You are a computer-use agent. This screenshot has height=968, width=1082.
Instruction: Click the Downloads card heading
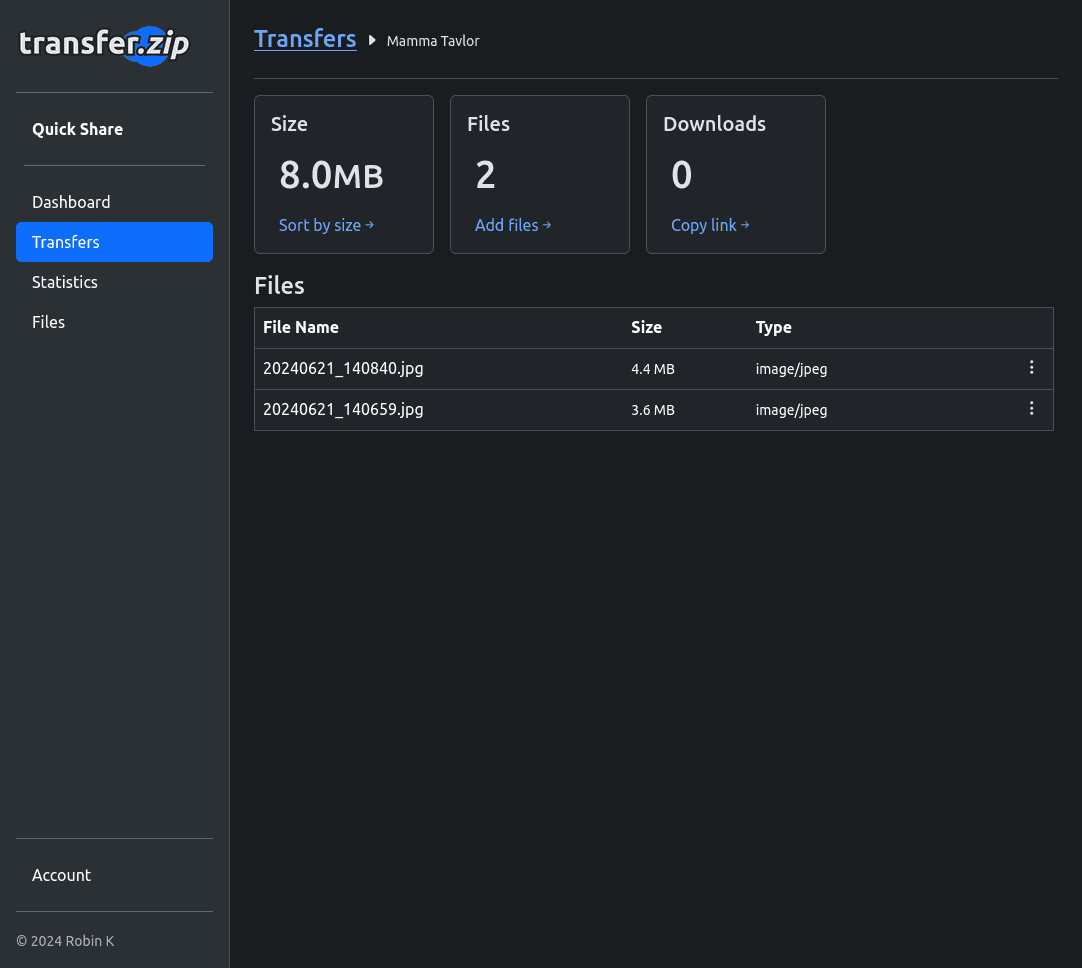tap(714, 124)
